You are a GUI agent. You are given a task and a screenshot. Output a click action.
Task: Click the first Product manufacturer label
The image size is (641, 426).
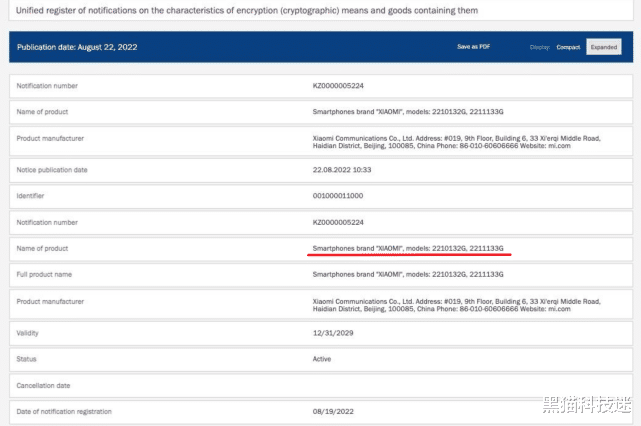pos(50,138)
